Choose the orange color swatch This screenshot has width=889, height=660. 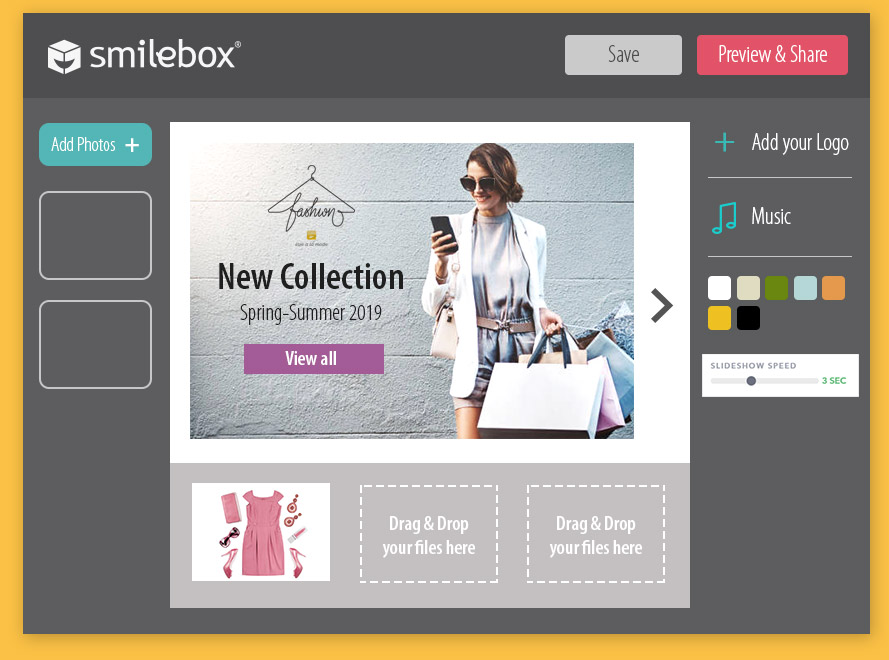click(833, 288)
